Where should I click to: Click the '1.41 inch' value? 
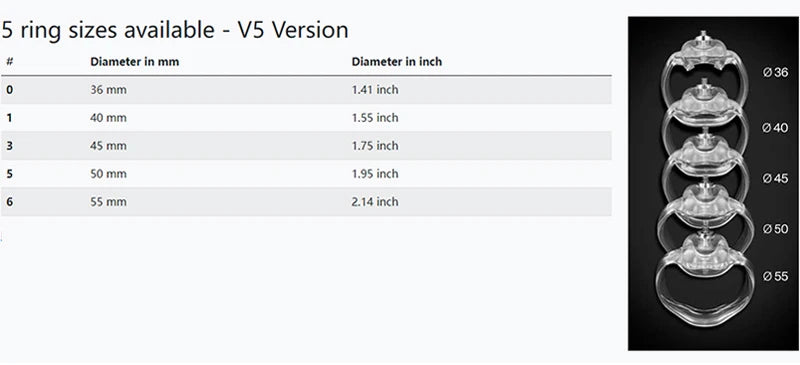click(x=375, y=90)
